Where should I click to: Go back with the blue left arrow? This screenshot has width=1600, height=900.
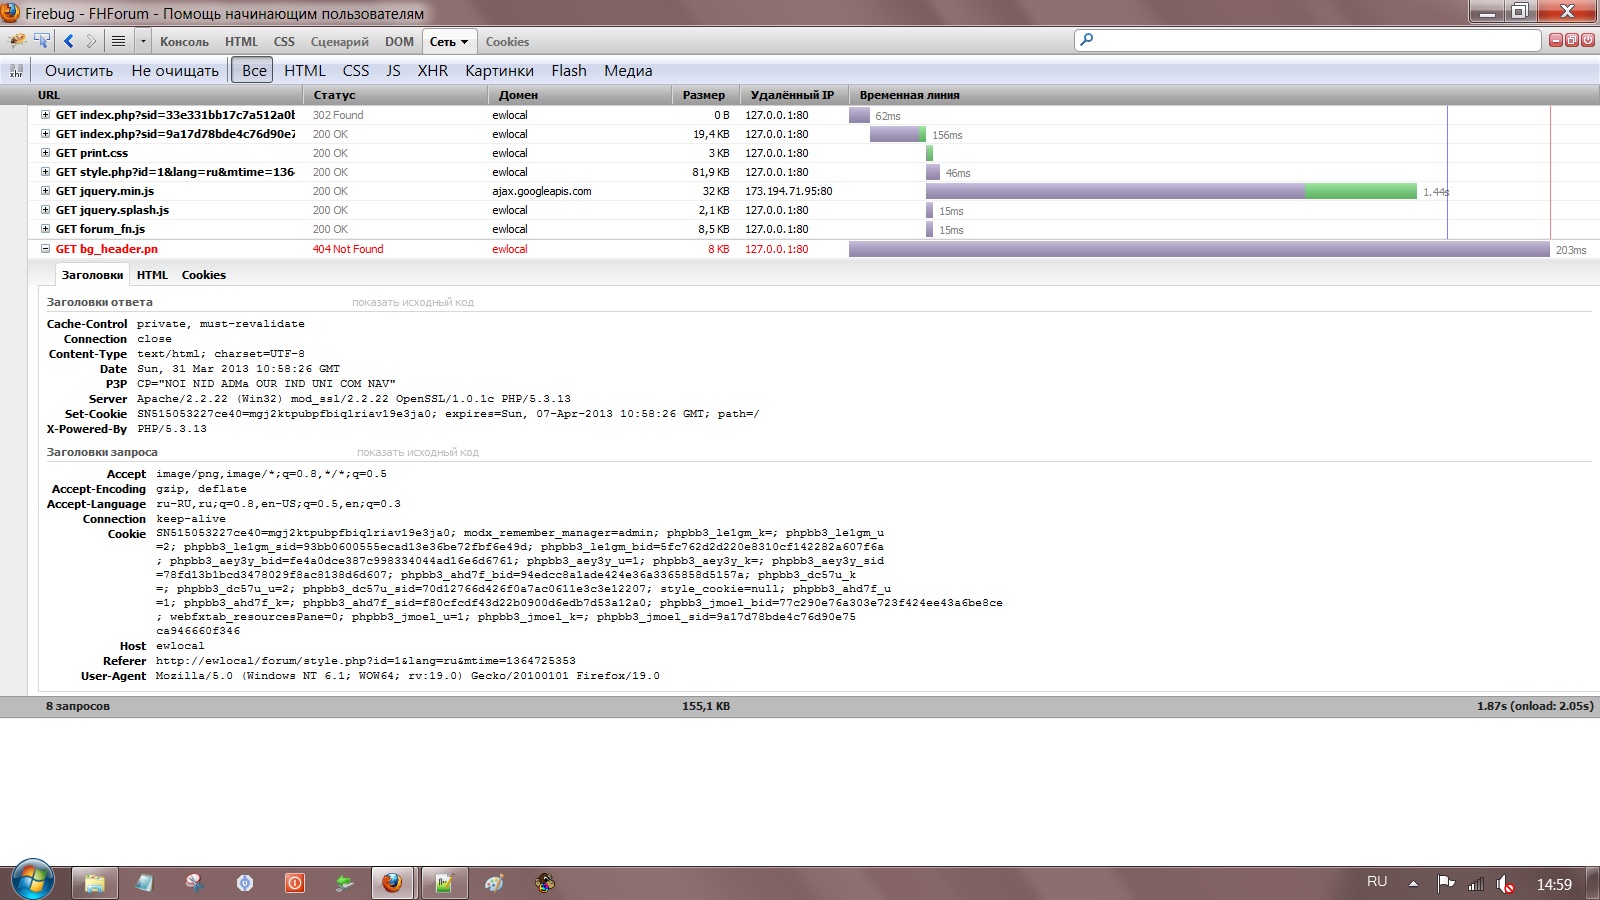click(69, 41)
